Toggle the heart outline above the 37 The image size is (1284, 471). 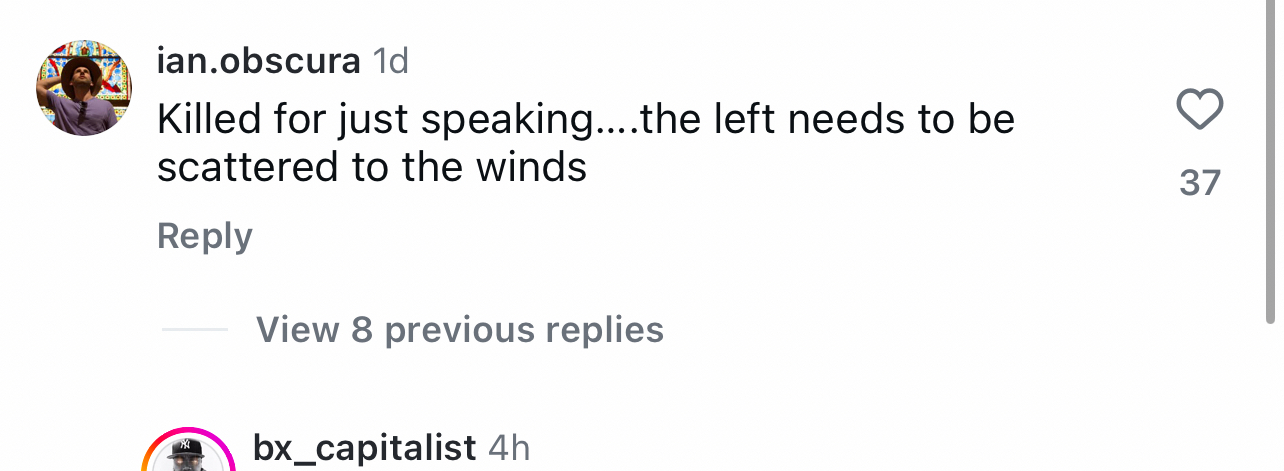pyautogui.click(x=1200, y=109)
